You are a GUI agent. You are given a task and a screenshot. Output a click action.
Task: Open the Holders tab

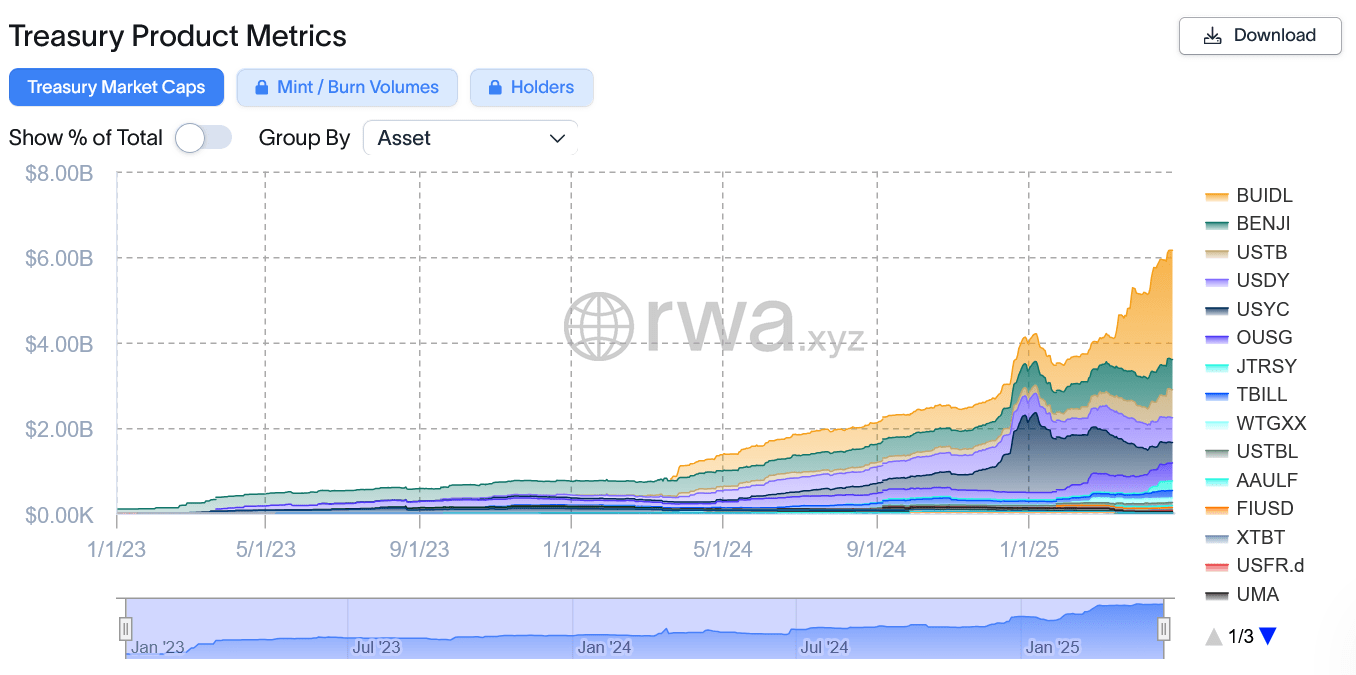click(x=531, y=88)
